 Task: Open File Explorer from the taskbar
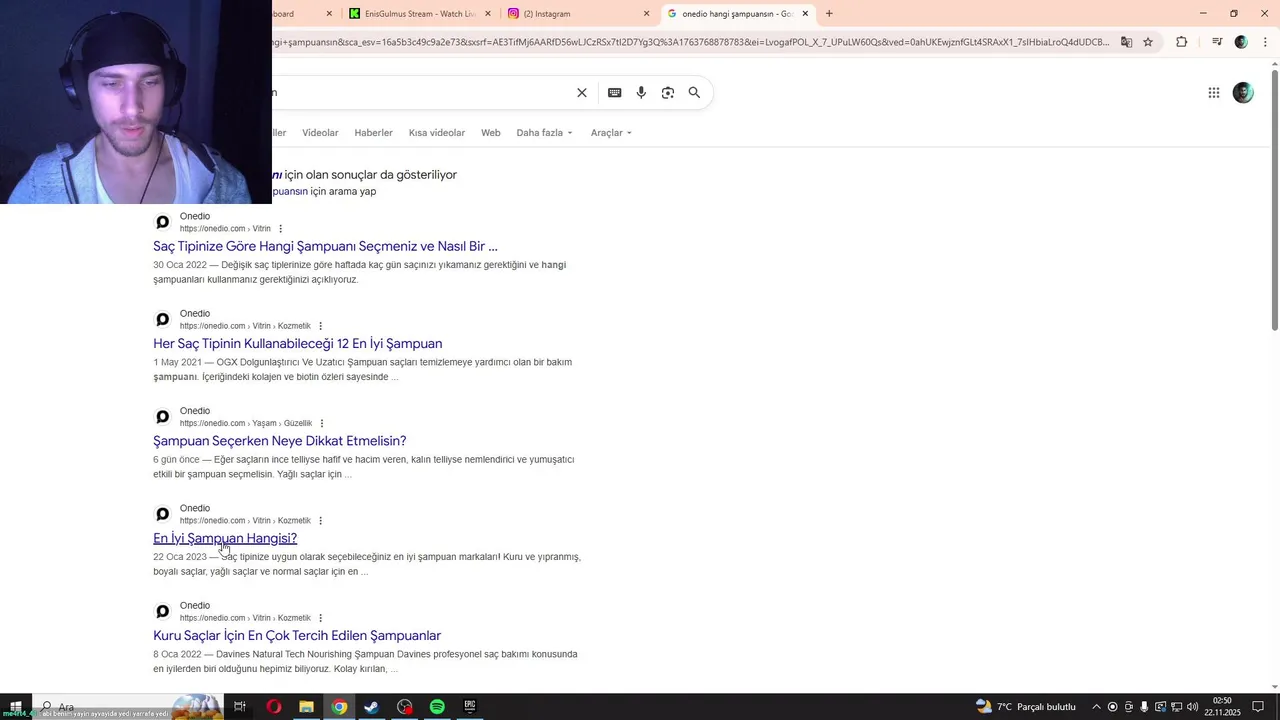306,707
